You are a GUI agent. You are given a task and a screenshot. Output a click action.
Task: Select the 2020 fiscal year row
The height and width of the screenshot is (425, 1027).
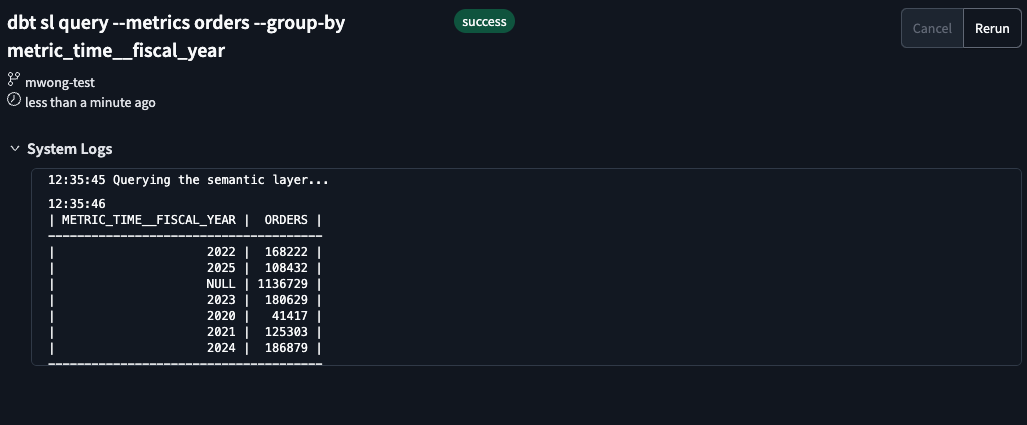click(221, 316)
